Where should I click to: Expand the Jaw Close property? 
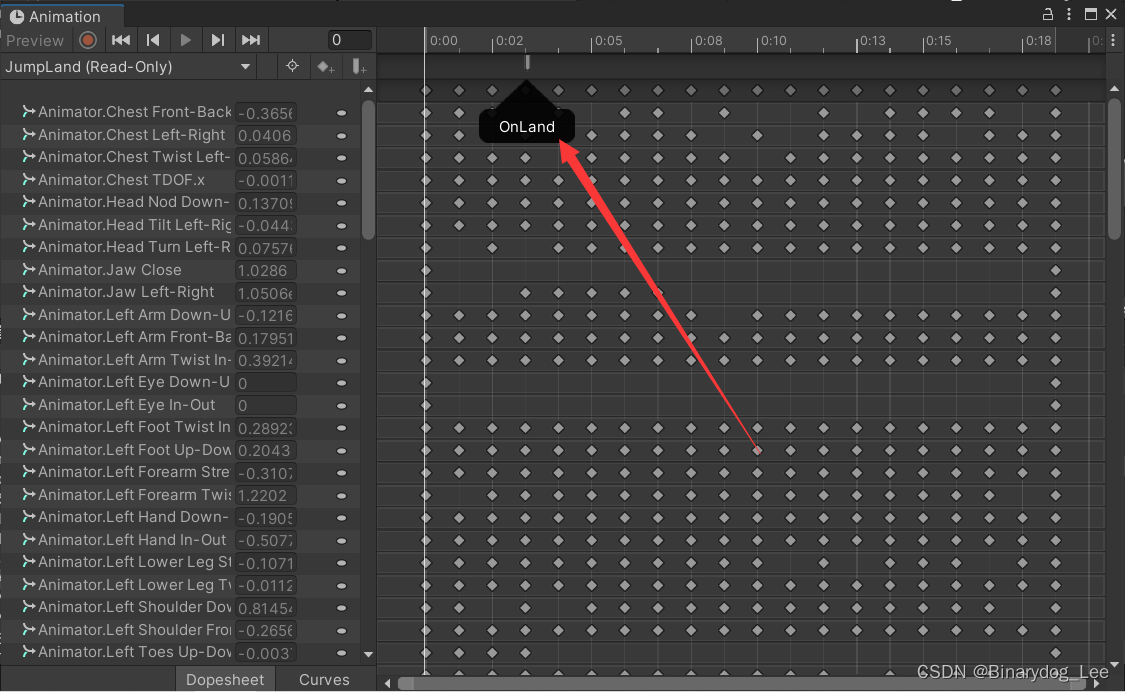click(x=28, y=270)
